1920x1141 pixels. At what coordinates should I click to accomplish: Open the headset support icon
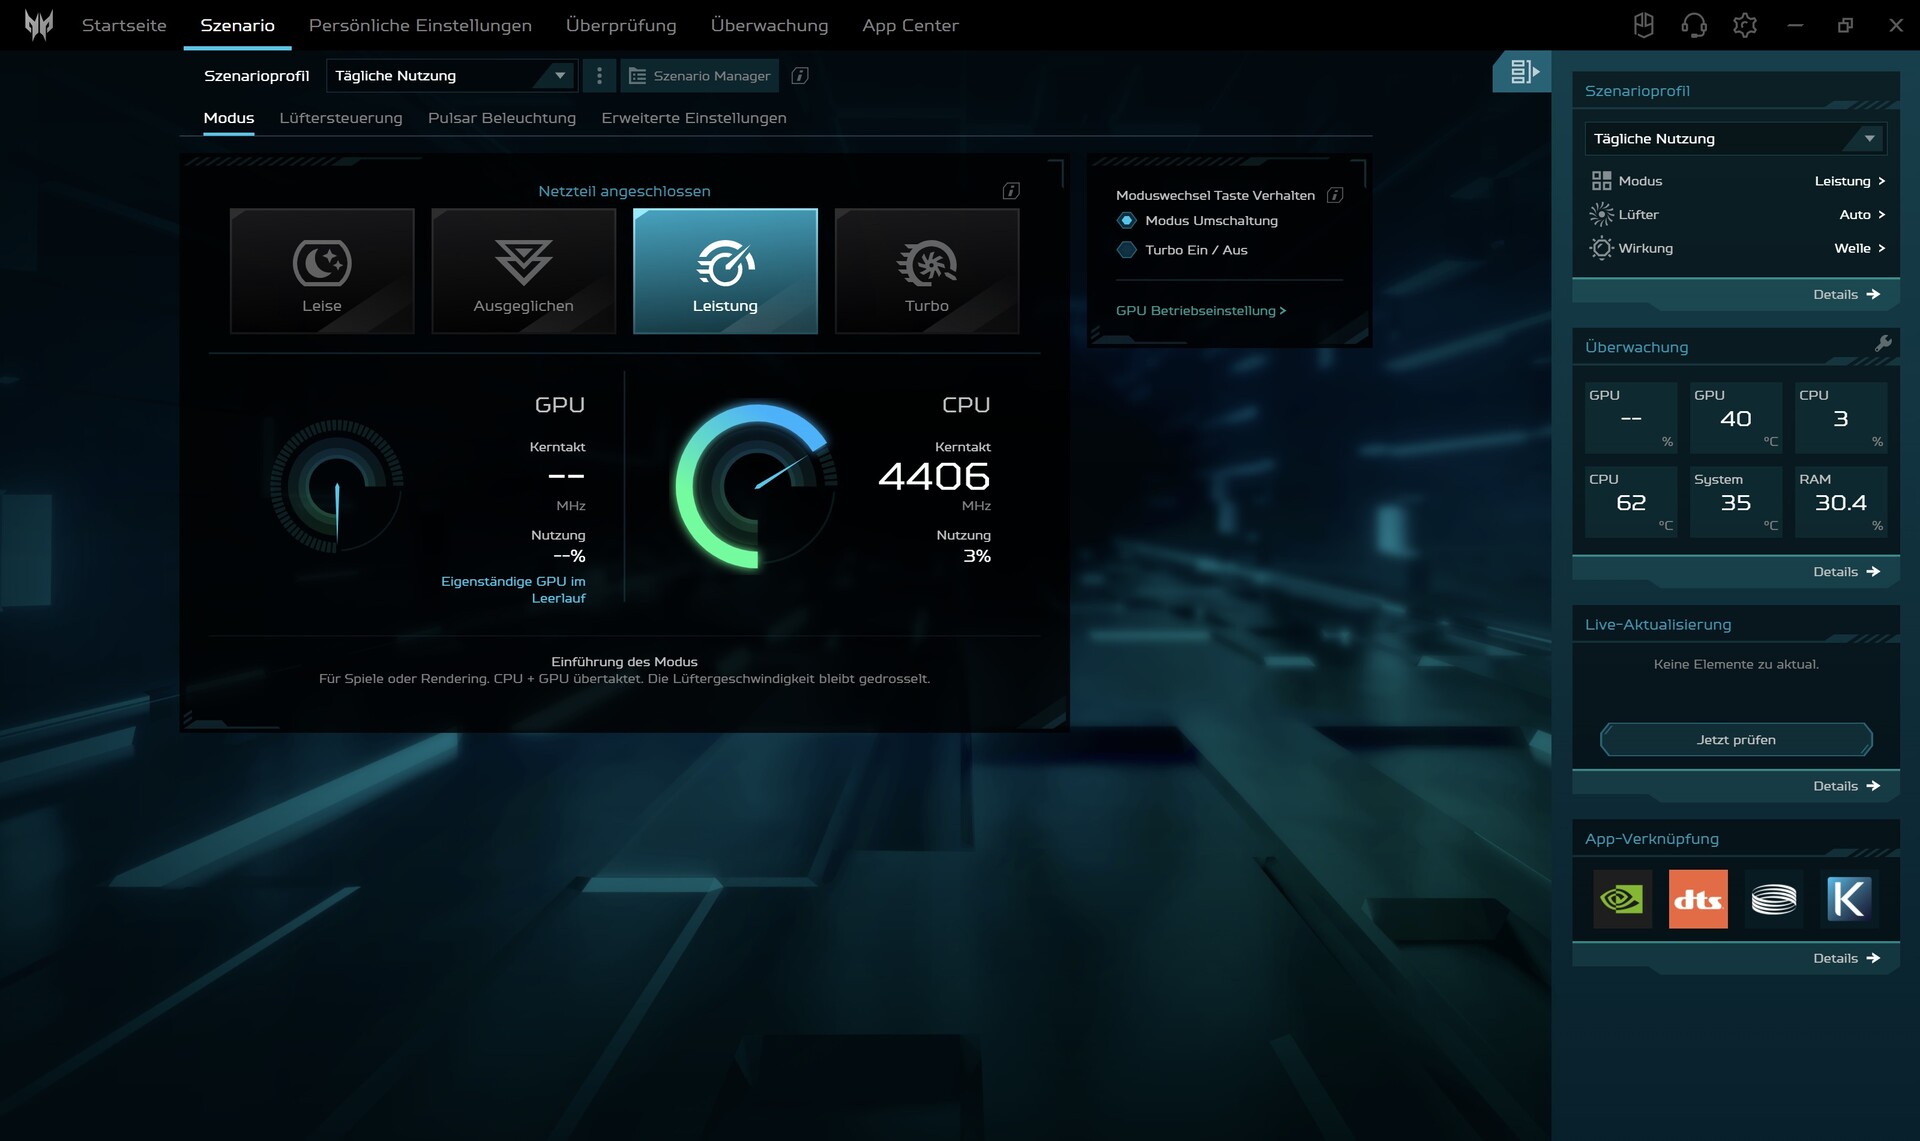coord(1694,25)
